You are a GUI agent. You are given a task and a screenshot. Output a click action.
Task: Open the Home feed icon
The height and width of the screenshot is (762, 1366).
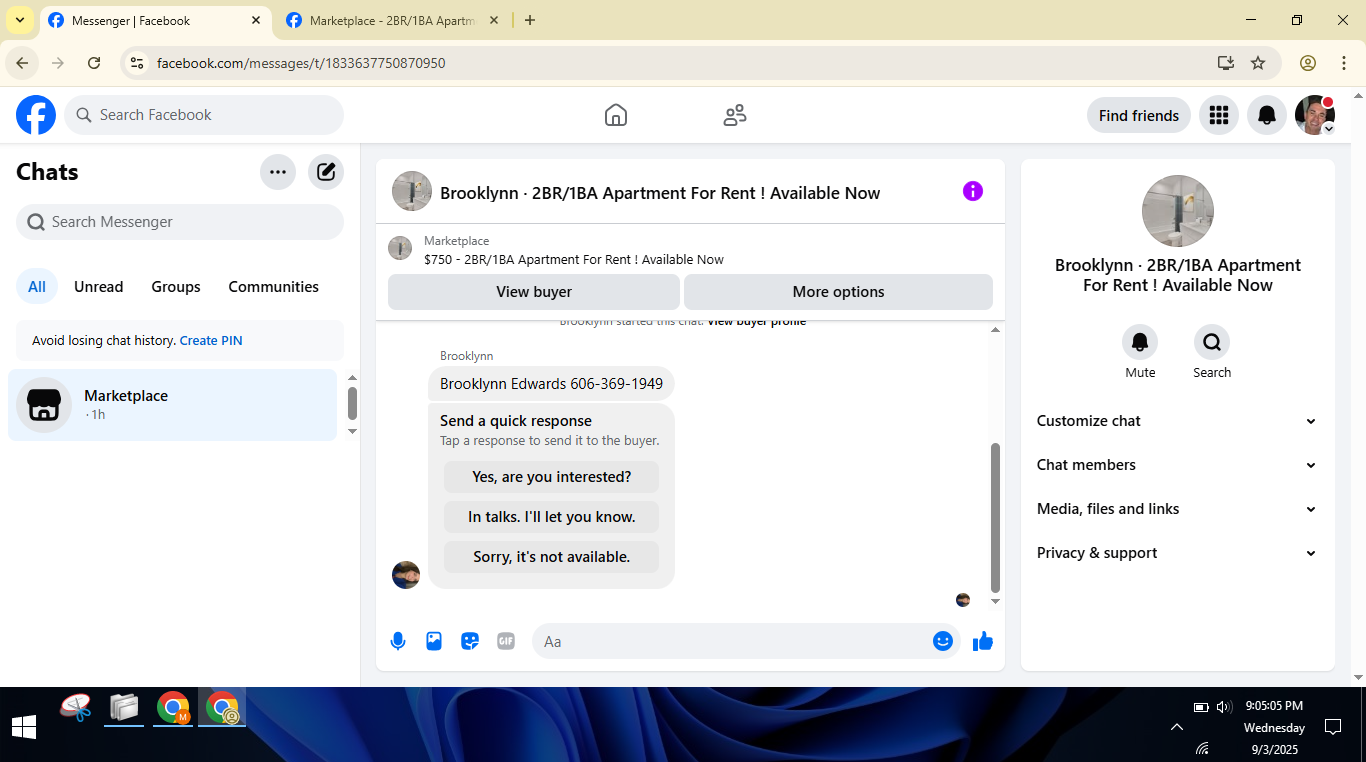(616, 115)
